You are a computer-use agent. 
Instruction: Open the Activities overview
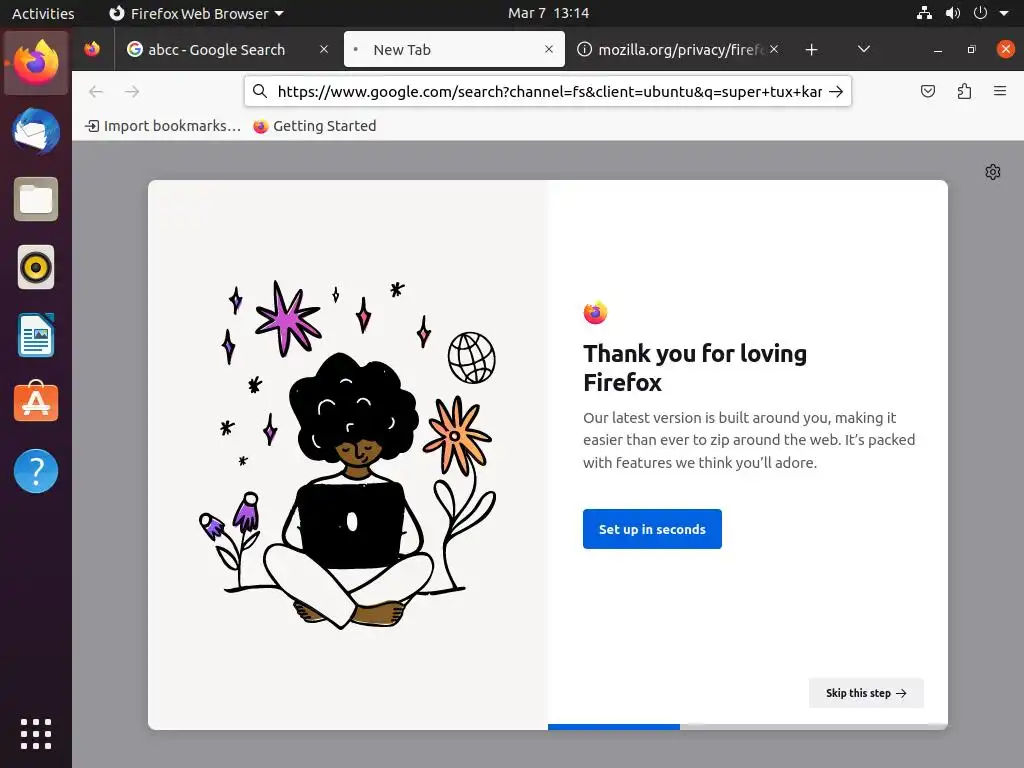(43, 13)
